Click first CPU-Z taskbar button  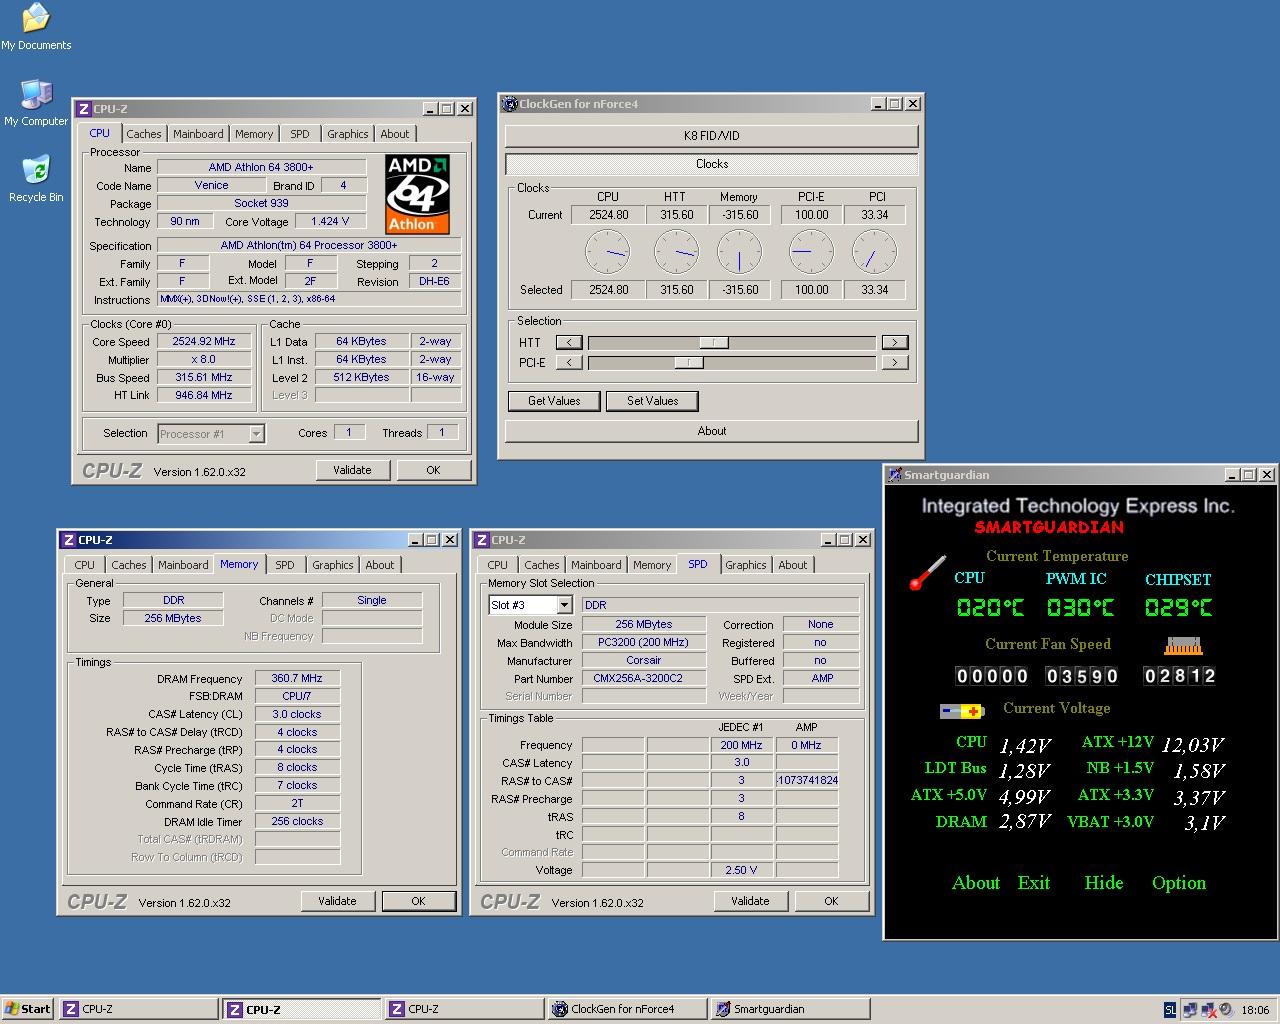pos(138,1009)
